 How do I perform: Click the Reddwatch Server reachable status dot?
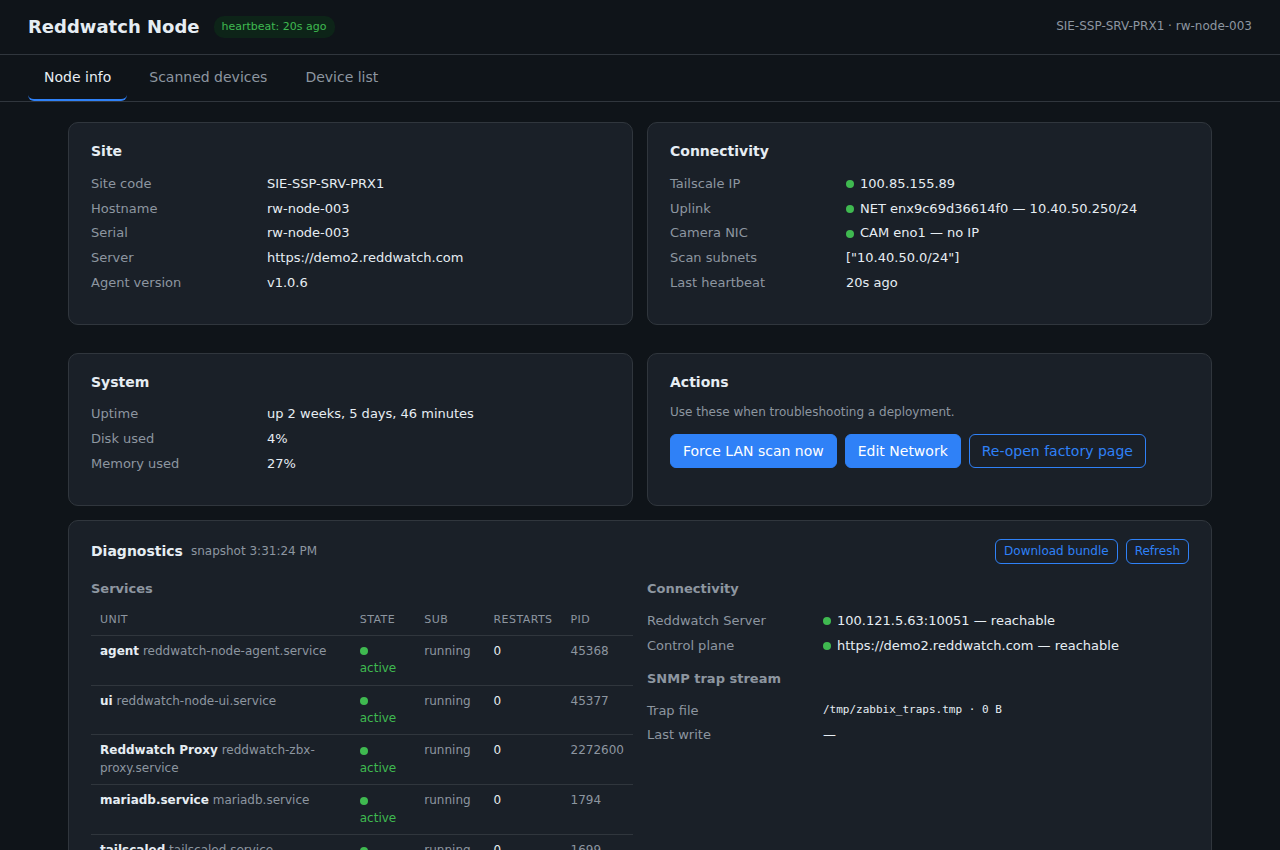pos(827,621)
